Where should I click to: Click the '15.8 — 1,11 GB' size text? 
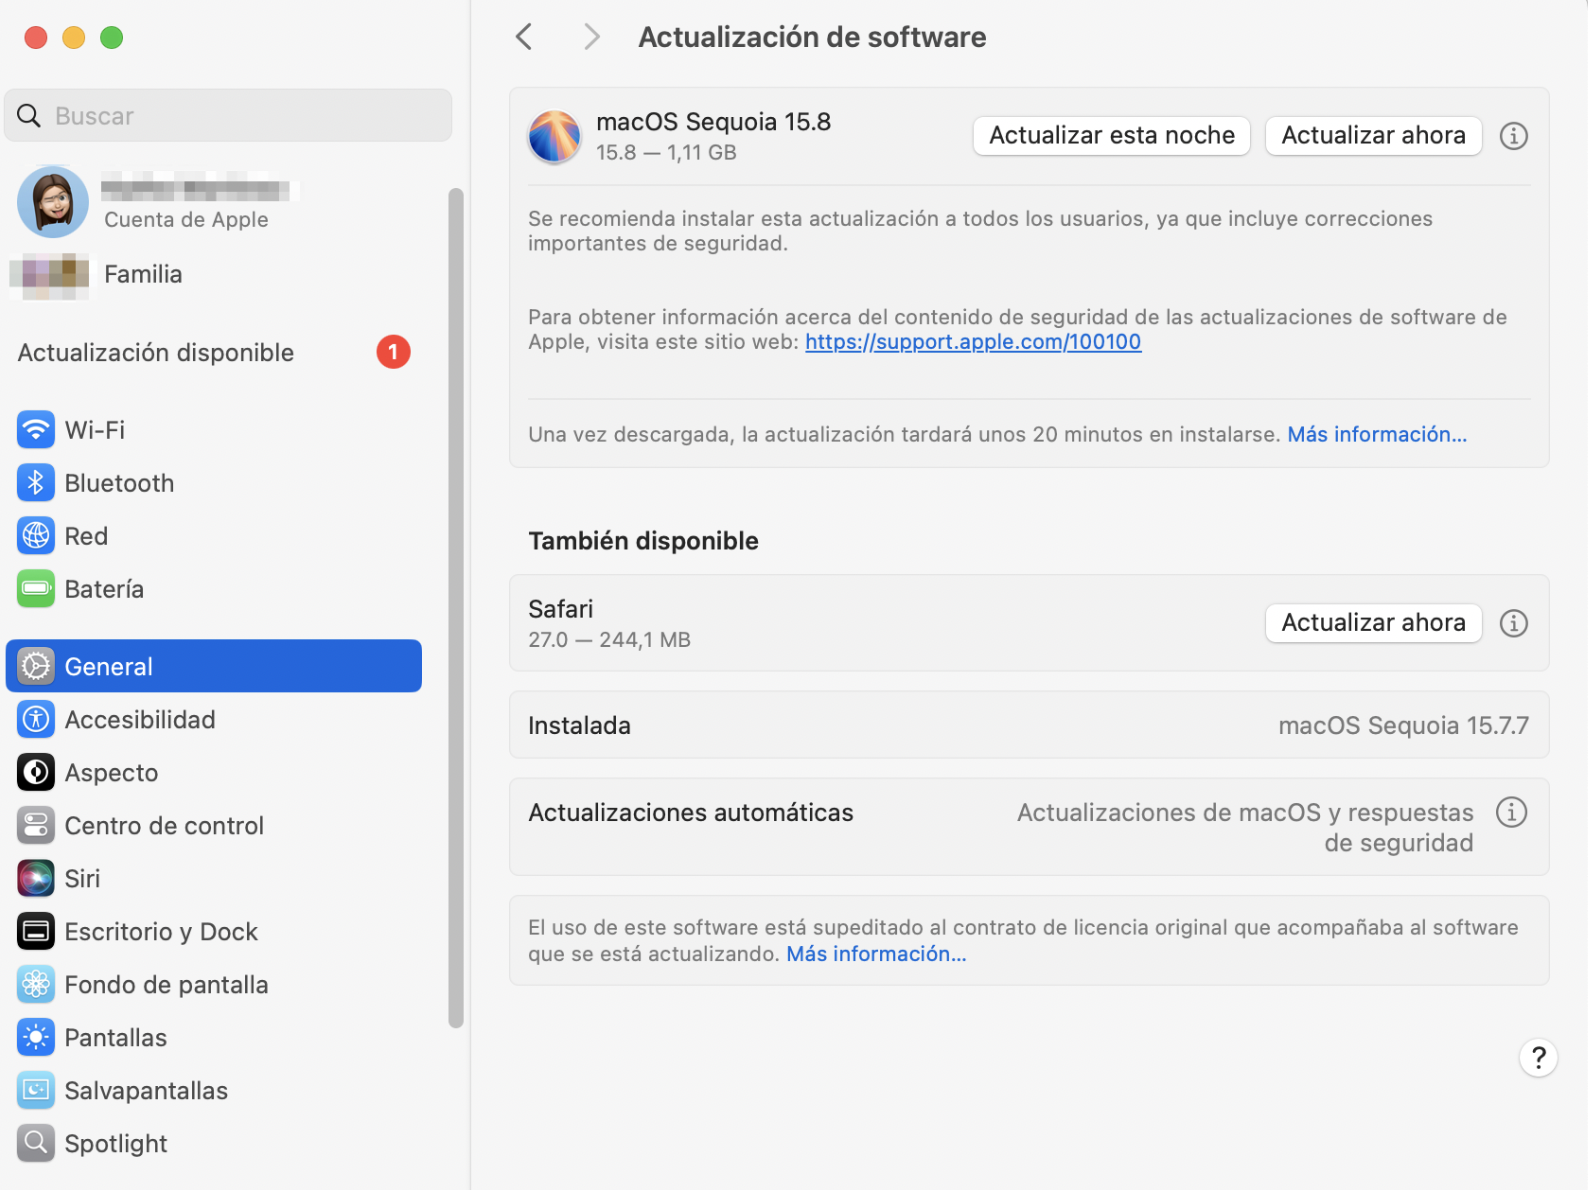[666, 152]
